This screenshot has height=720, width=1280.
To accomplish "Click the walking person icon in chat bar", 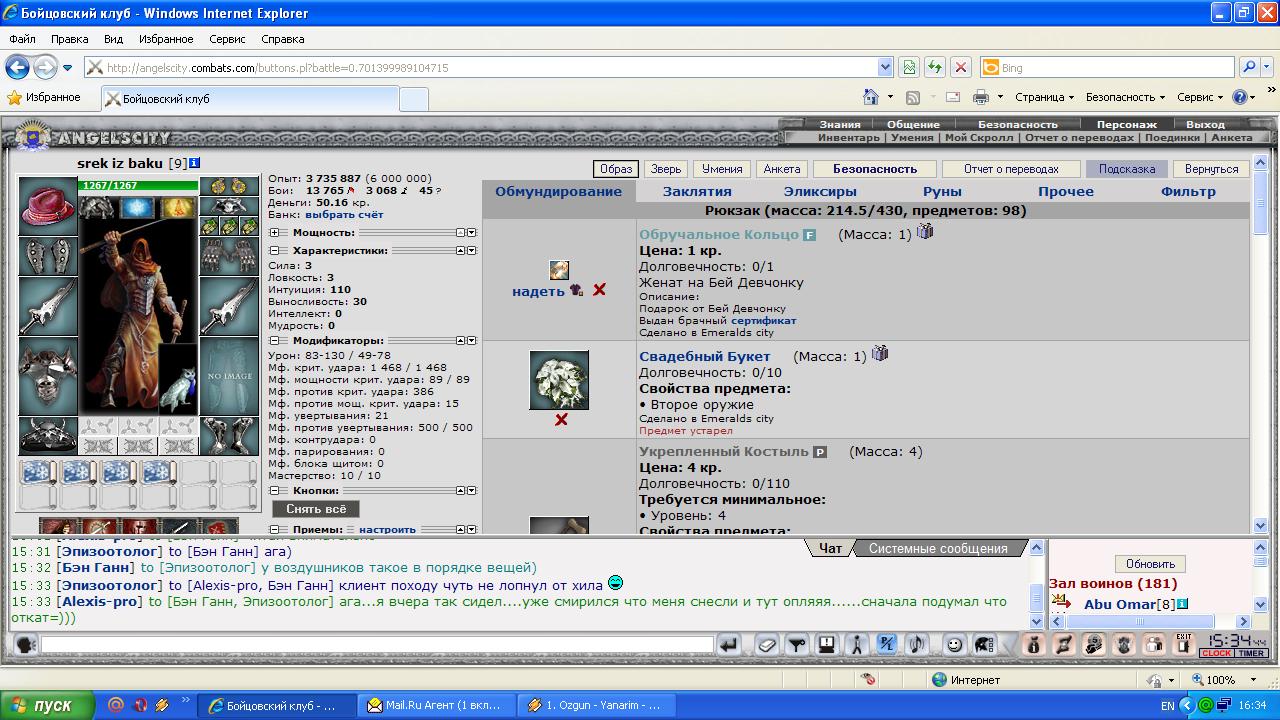I will tap(856, 645).
